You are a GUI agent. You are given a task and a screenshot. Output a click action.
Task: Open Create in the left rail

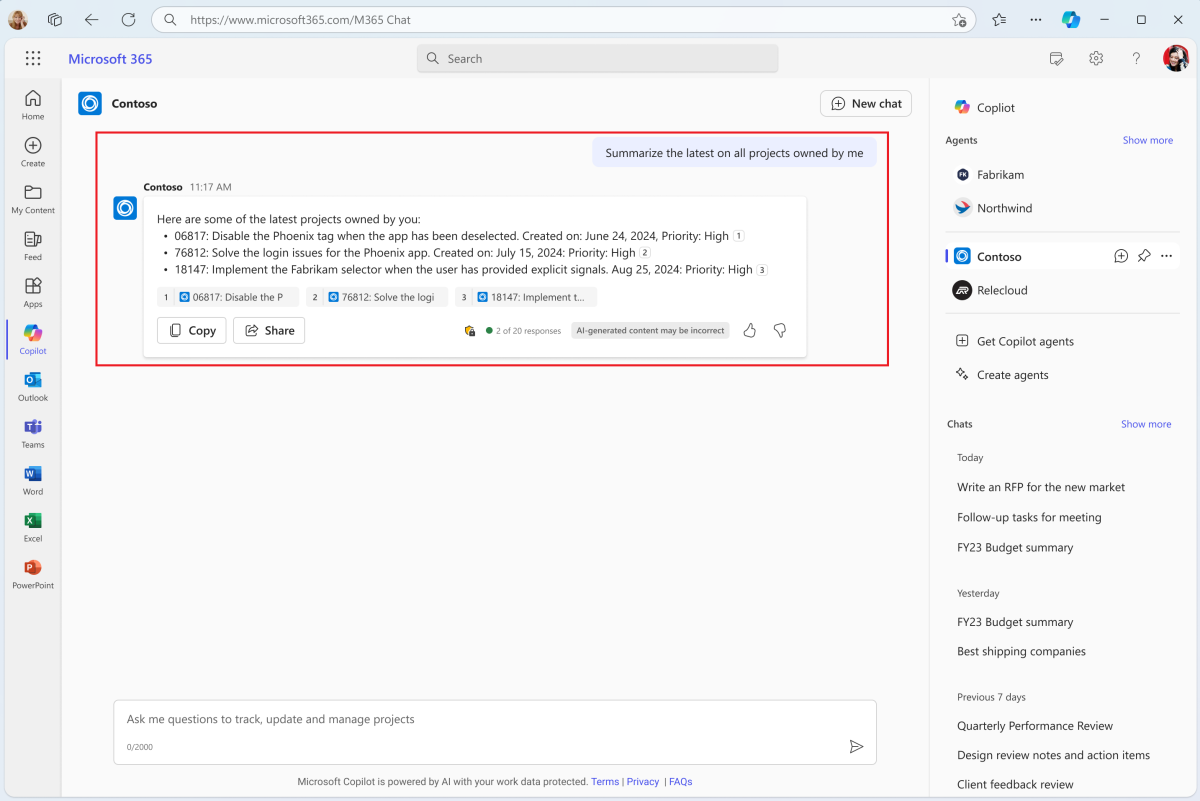click(x=33, y=151)
